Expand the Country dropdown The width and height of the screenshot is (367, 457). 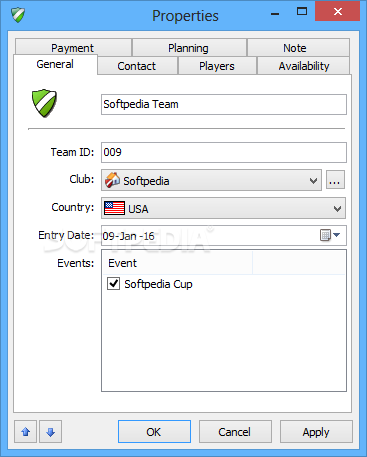click(x=337, y=209)
